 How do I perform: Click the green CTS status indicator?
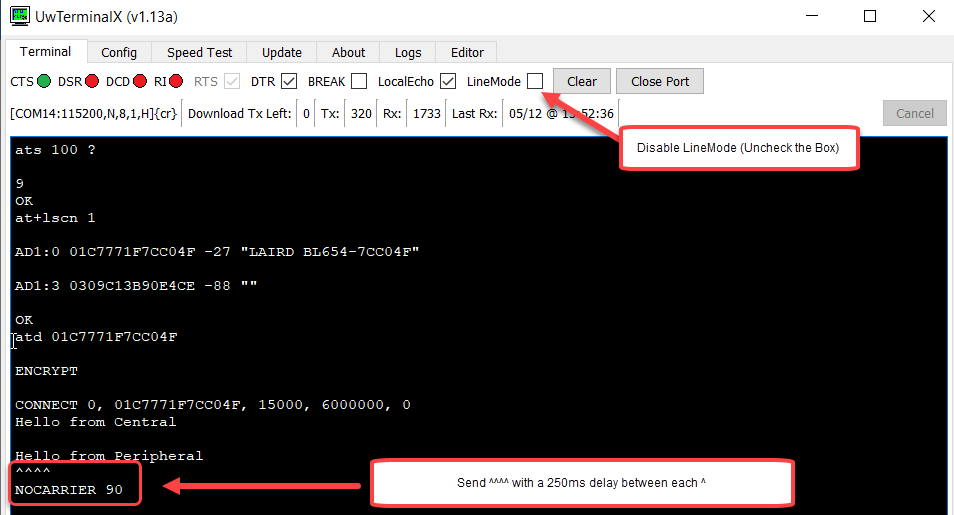click(46, 82)
